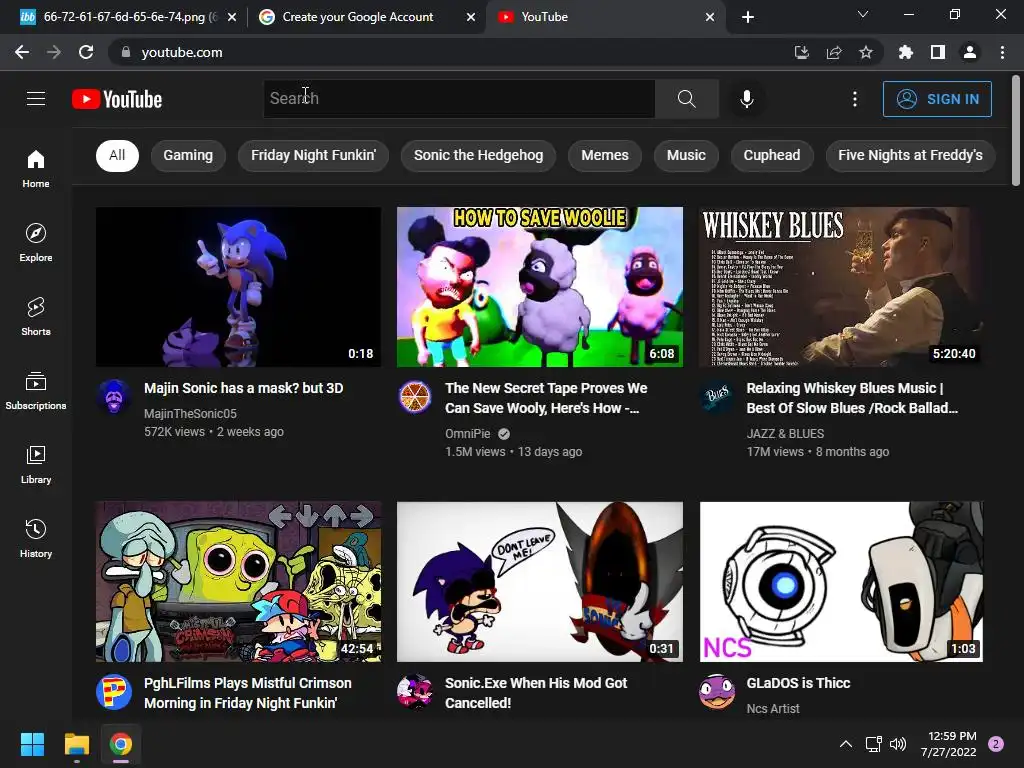Open YouTube settings three-dot menu
The image size is (1024, 768).
855,99
